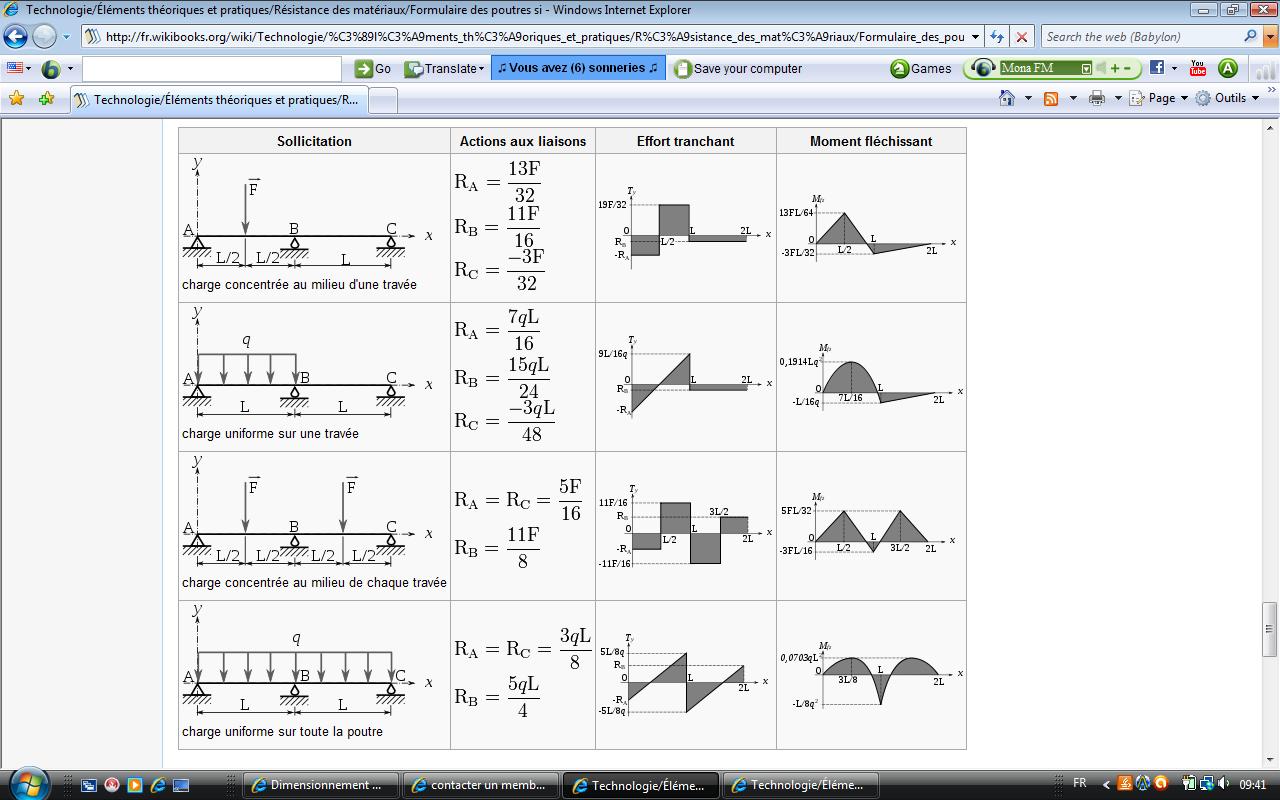Mute the radio with the speaker icon

pos(1102,68)
